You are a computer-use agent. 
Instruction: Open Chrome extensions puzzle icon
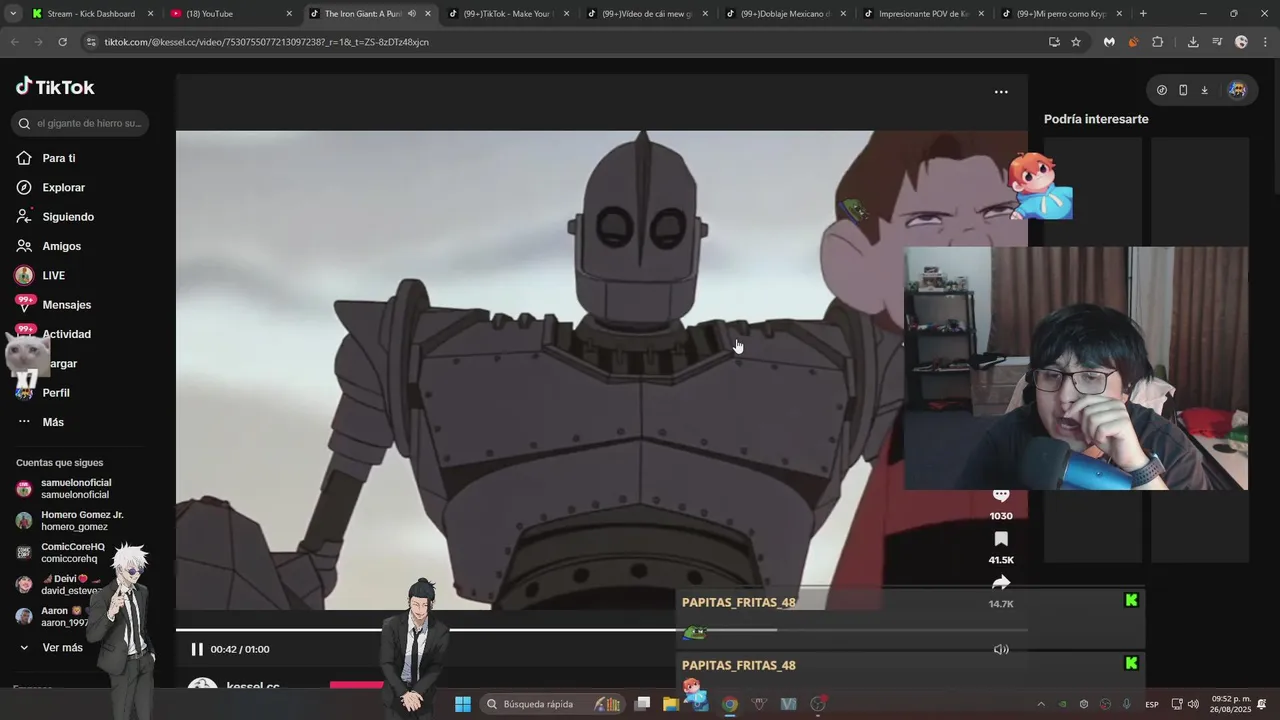point(1157,42)
